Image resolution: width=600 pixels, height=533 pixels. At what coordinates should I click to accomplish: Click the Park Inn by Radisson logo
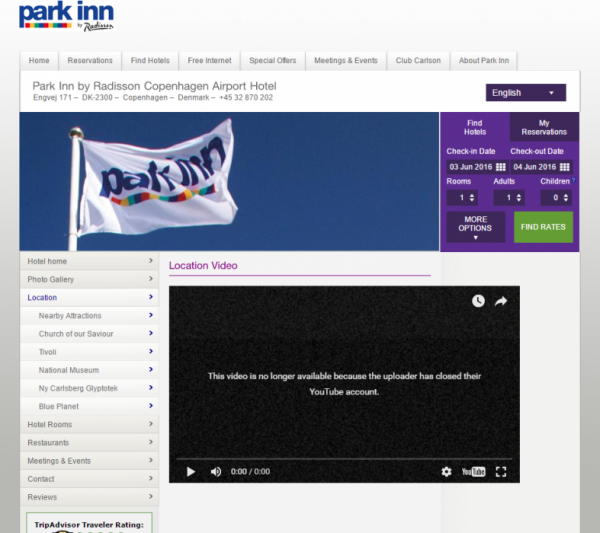point(66,16)
